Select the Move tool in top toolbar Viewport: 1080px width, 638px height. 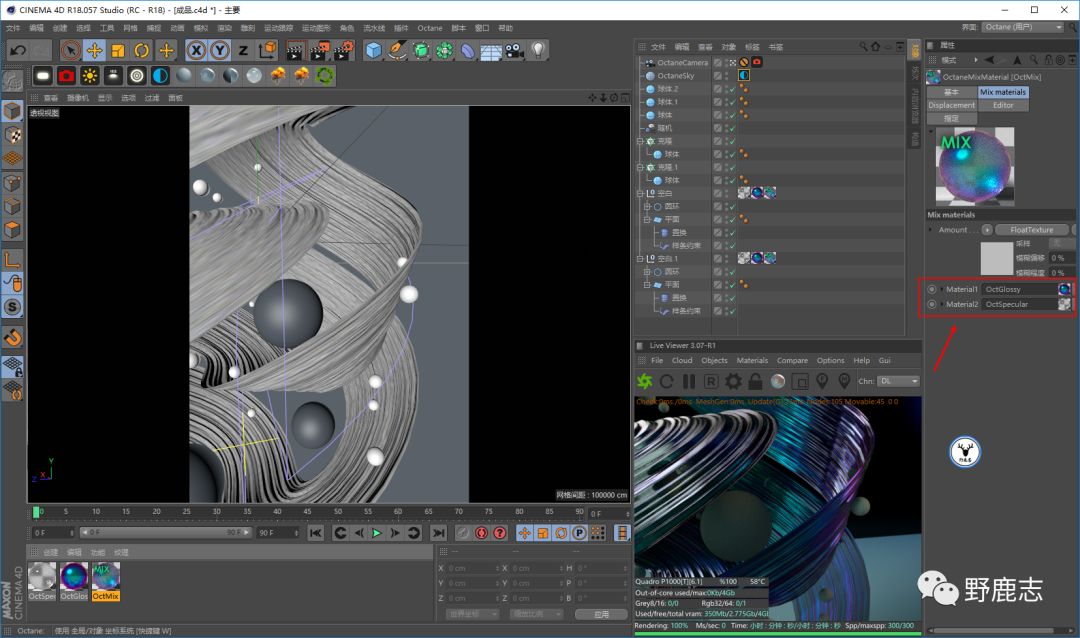[94, 50]
